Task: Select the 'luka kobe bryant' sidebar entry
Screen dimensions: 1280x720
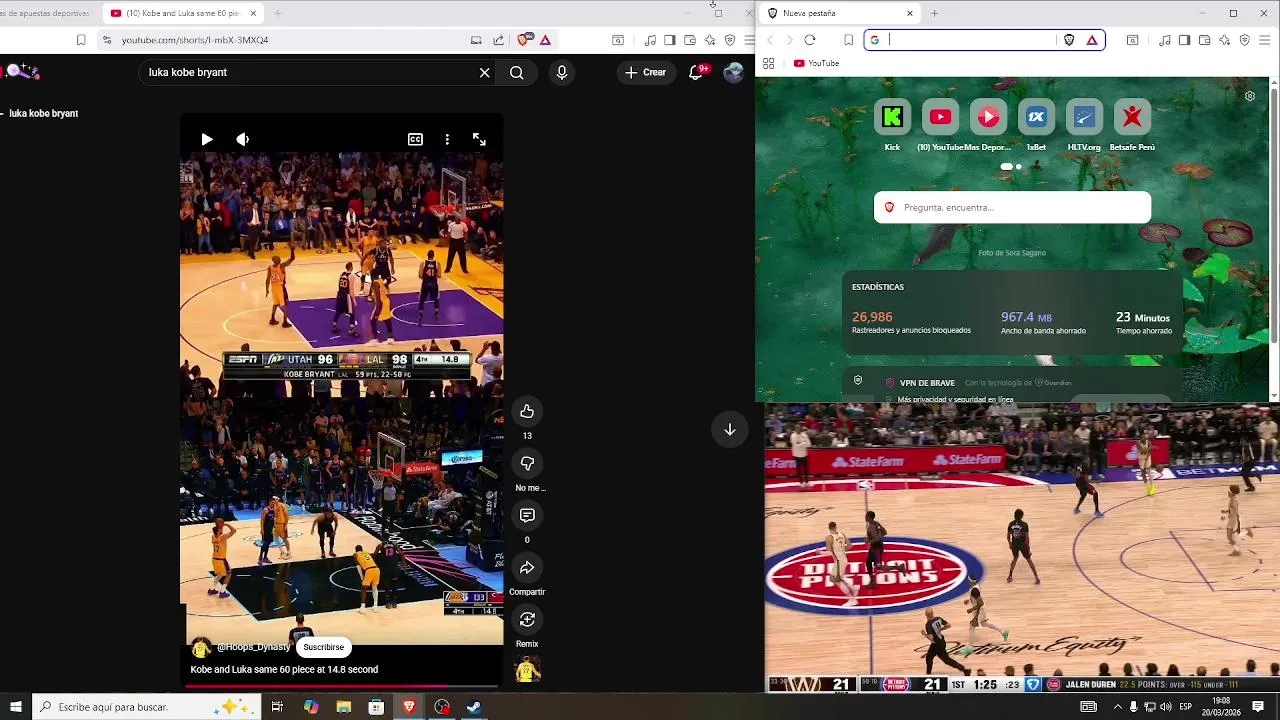Action: click(x=44, y=113)
